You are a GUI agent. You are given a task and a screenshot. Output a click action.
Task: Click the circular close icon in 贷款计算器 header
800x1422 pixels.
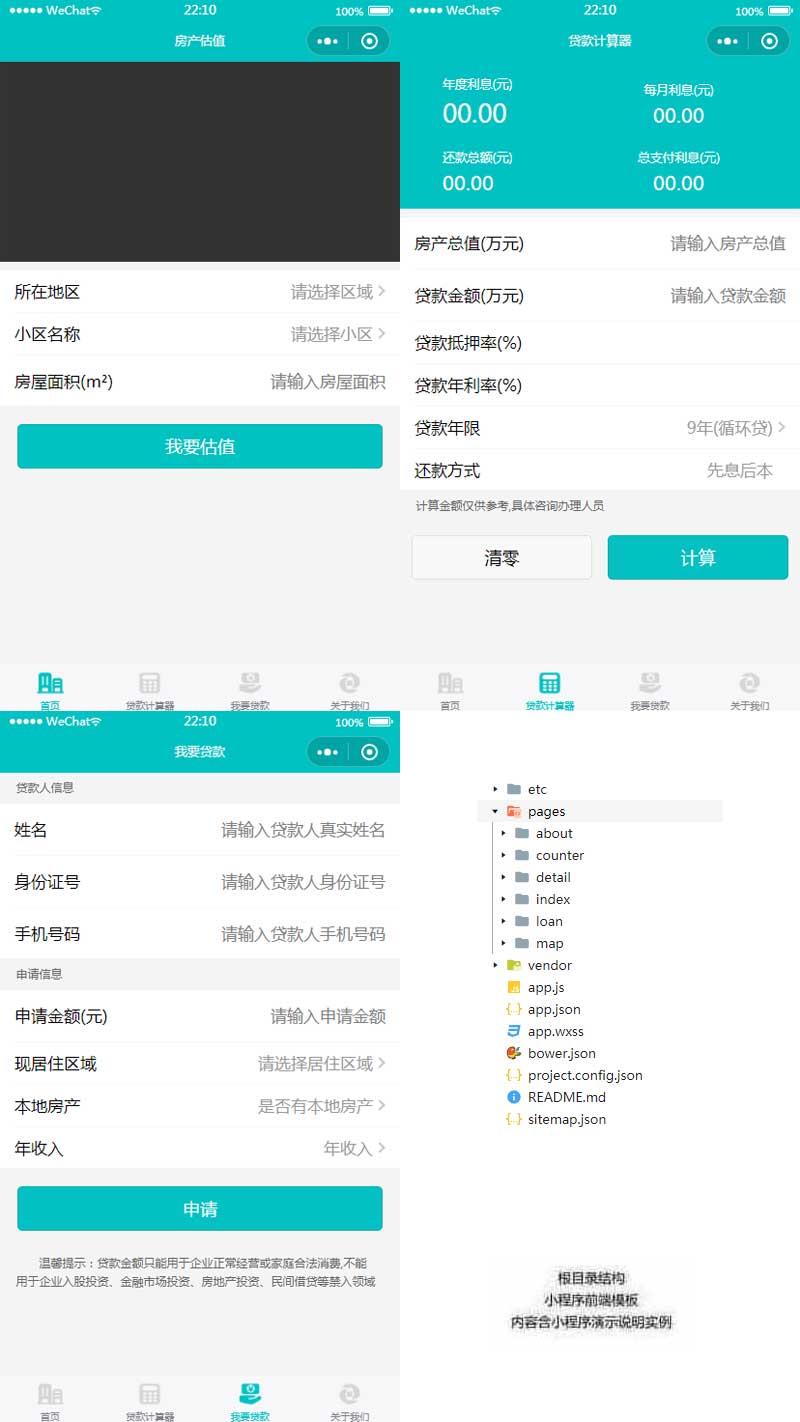[x=769, y=41]
